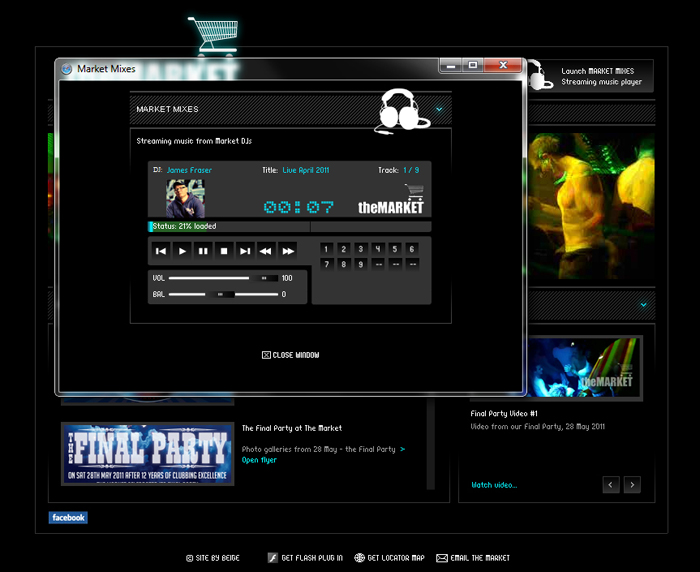Select track number 1
The height and width of the screenshot is (572, 700).
click(326, 249)
